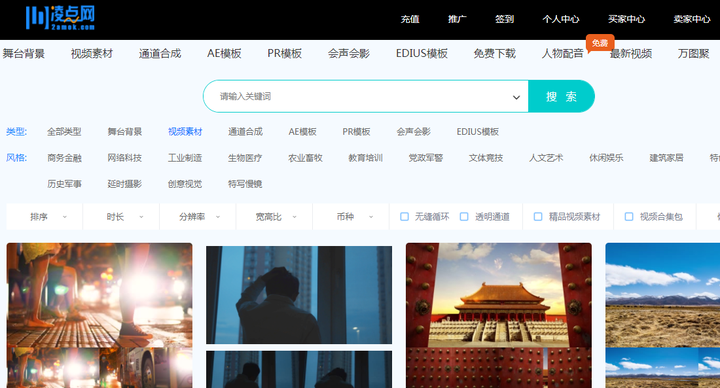
Task: Filter by 工业制造 style
Action: pyautogui.click(x=185, y=158)
